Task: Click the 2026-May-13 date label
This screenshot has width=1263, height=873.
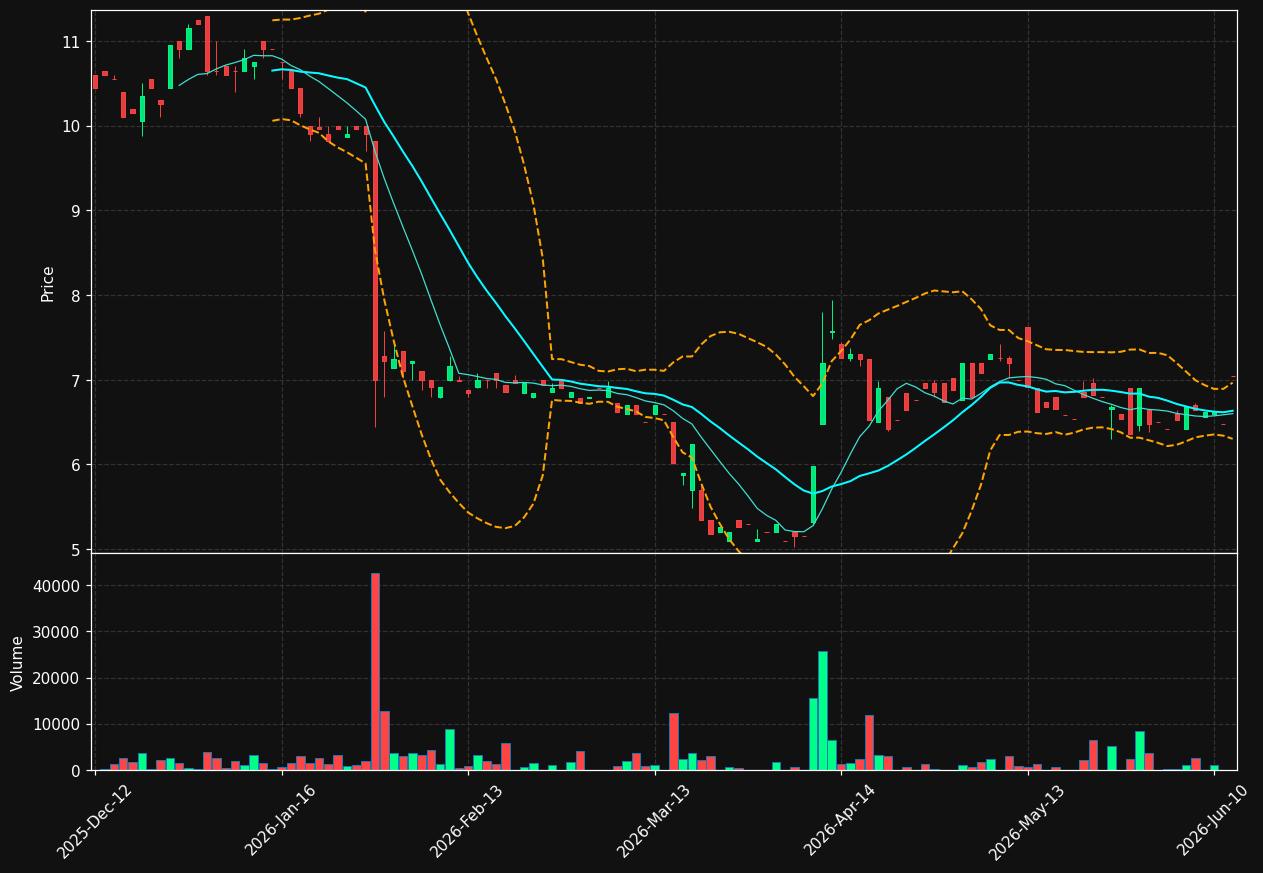Action: (1027, 821)
